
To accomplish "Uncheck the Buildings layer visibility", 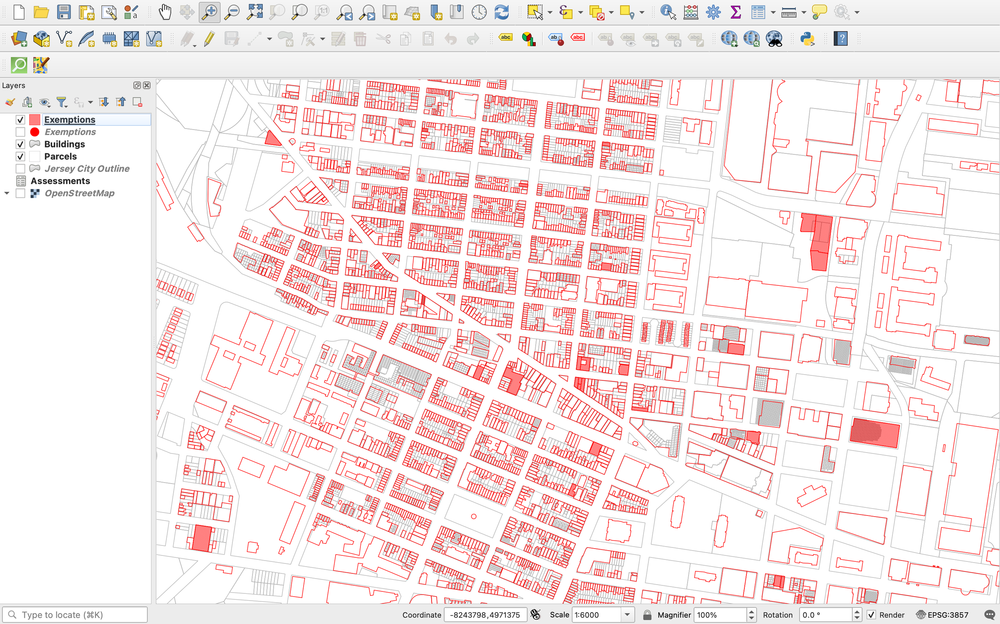I will pos(20,144).
